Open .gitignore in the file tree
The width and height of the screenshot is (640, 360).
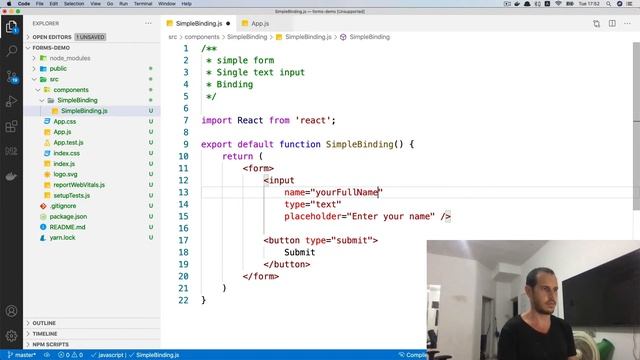pos(63,206)
